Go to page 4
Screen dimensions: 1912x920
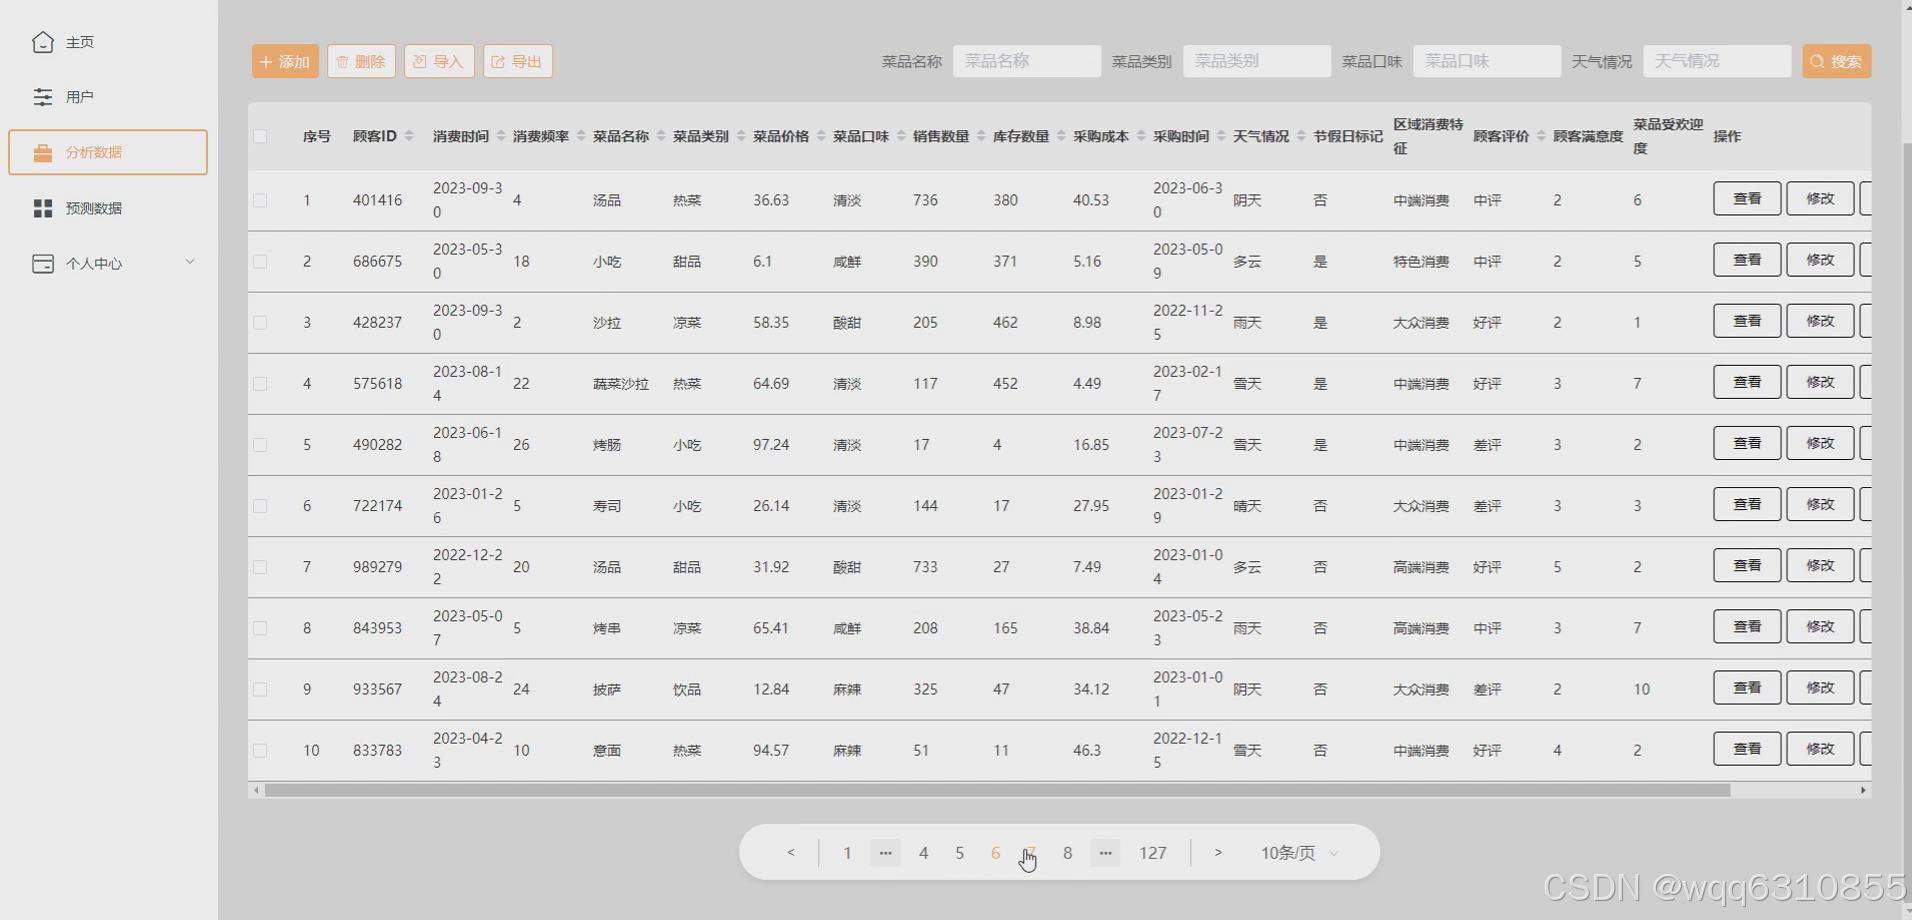tap(923, 853)
